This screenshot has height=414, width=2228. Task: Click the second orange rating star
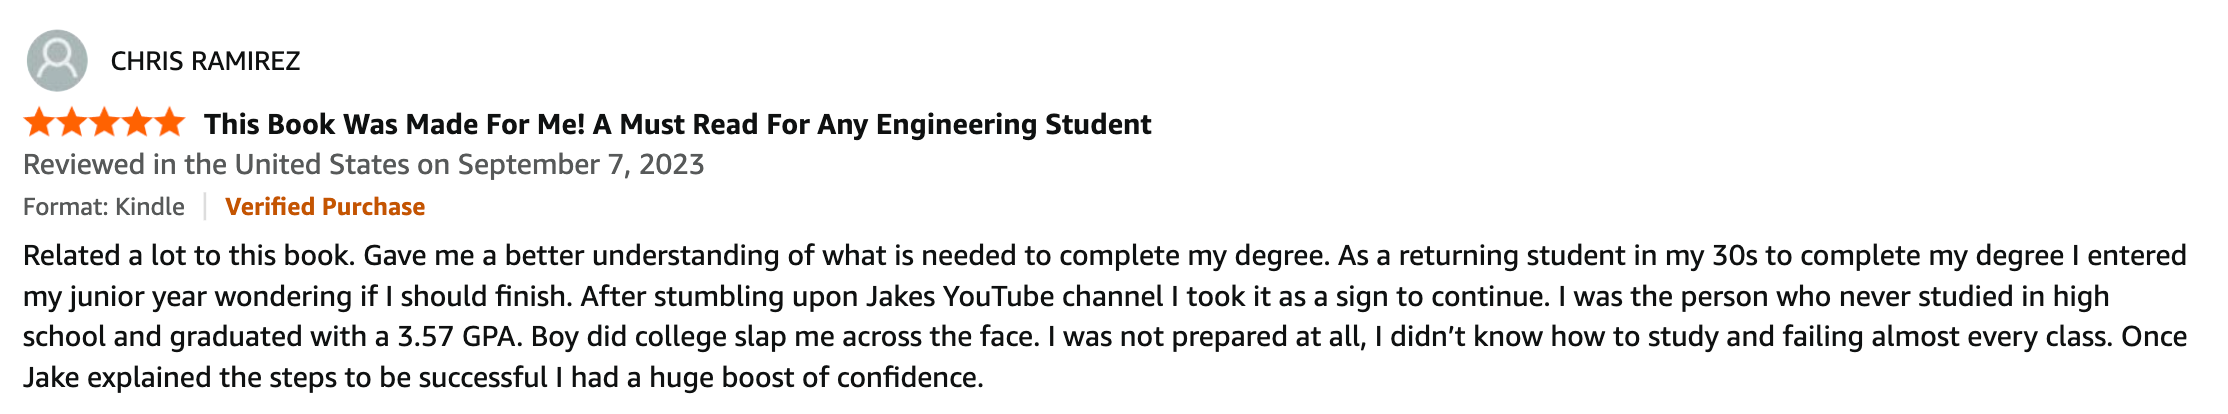pyautogui.click(x=72, y=123)
